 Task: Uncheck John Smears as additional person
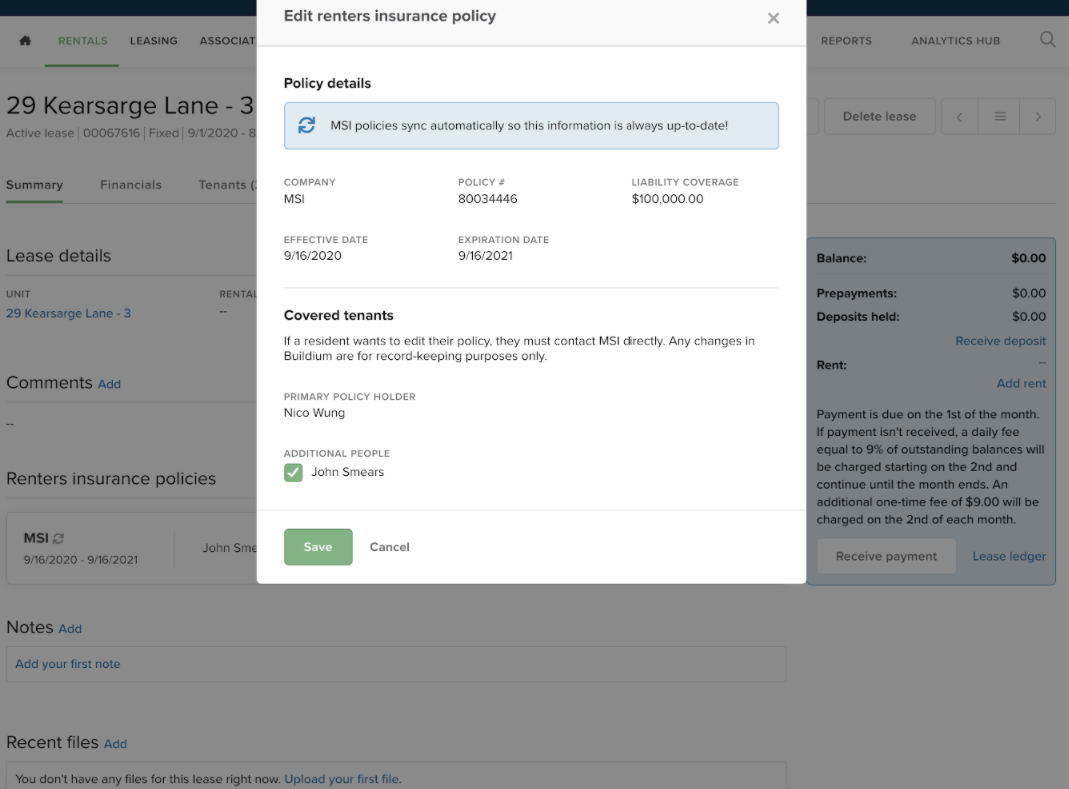pyautogui.click(x=293, y=473)
